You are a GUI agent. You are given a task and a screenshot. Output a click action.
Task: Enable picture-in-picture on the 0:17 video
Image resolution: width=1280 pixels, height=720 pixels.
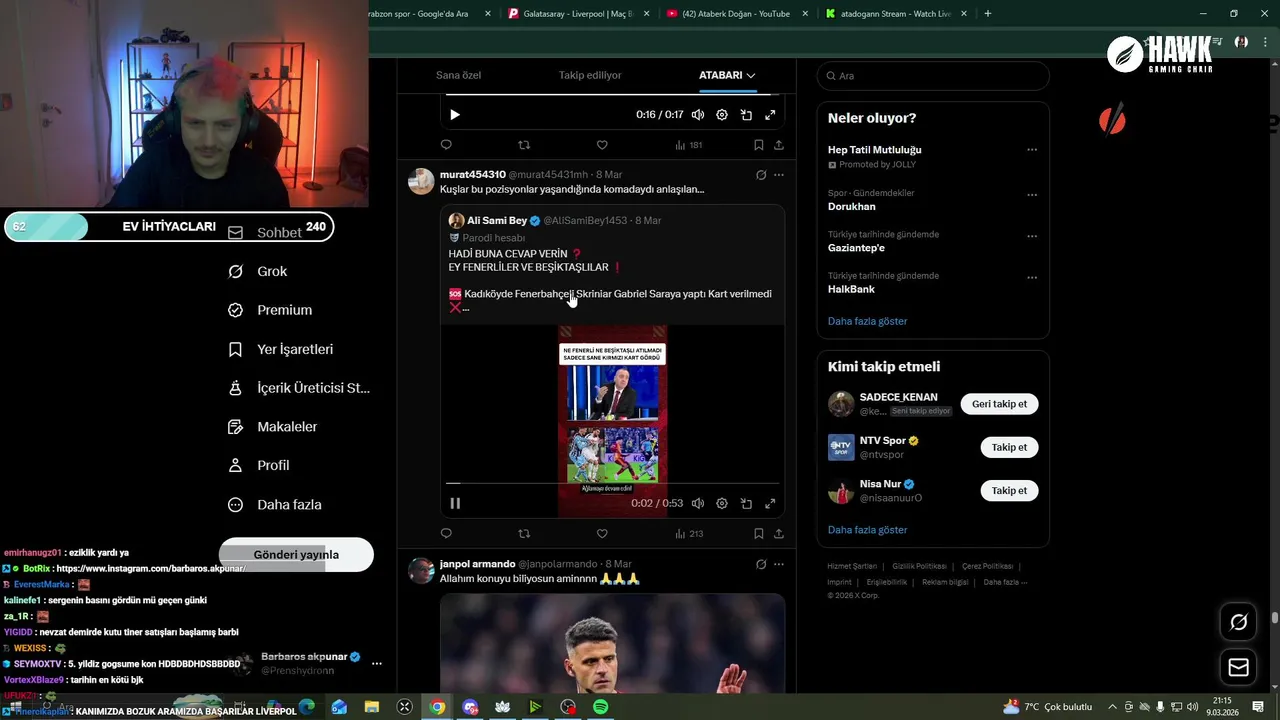[746, 115]
